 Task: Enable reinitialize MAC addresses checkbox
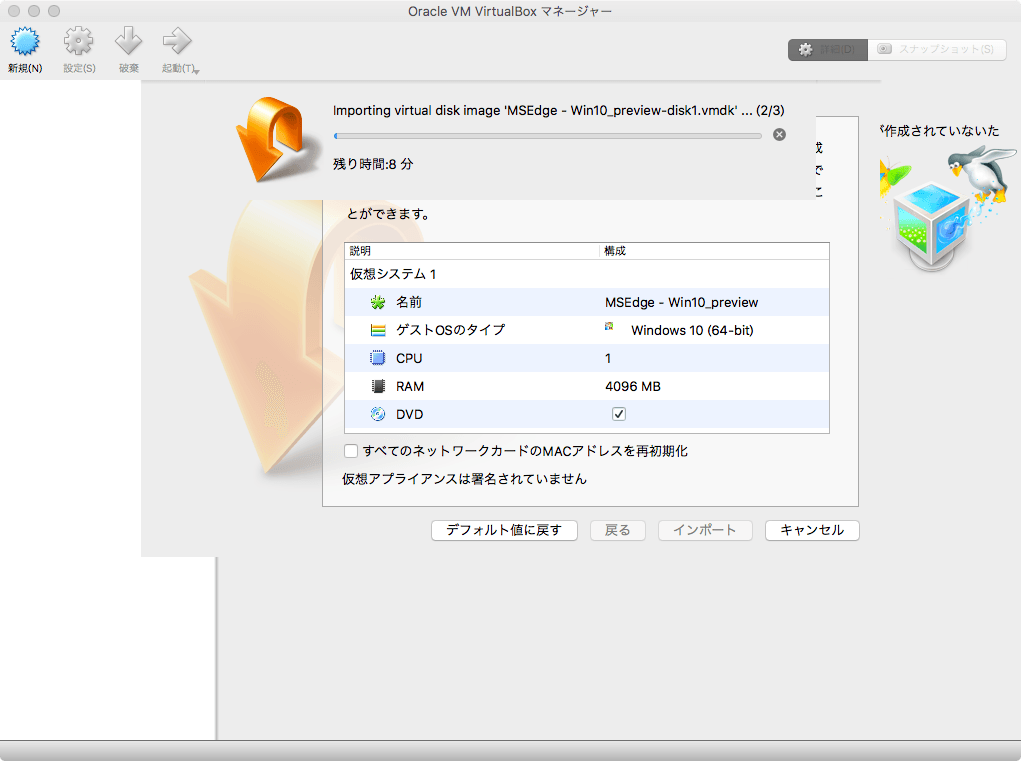click(x=351, y=451)
